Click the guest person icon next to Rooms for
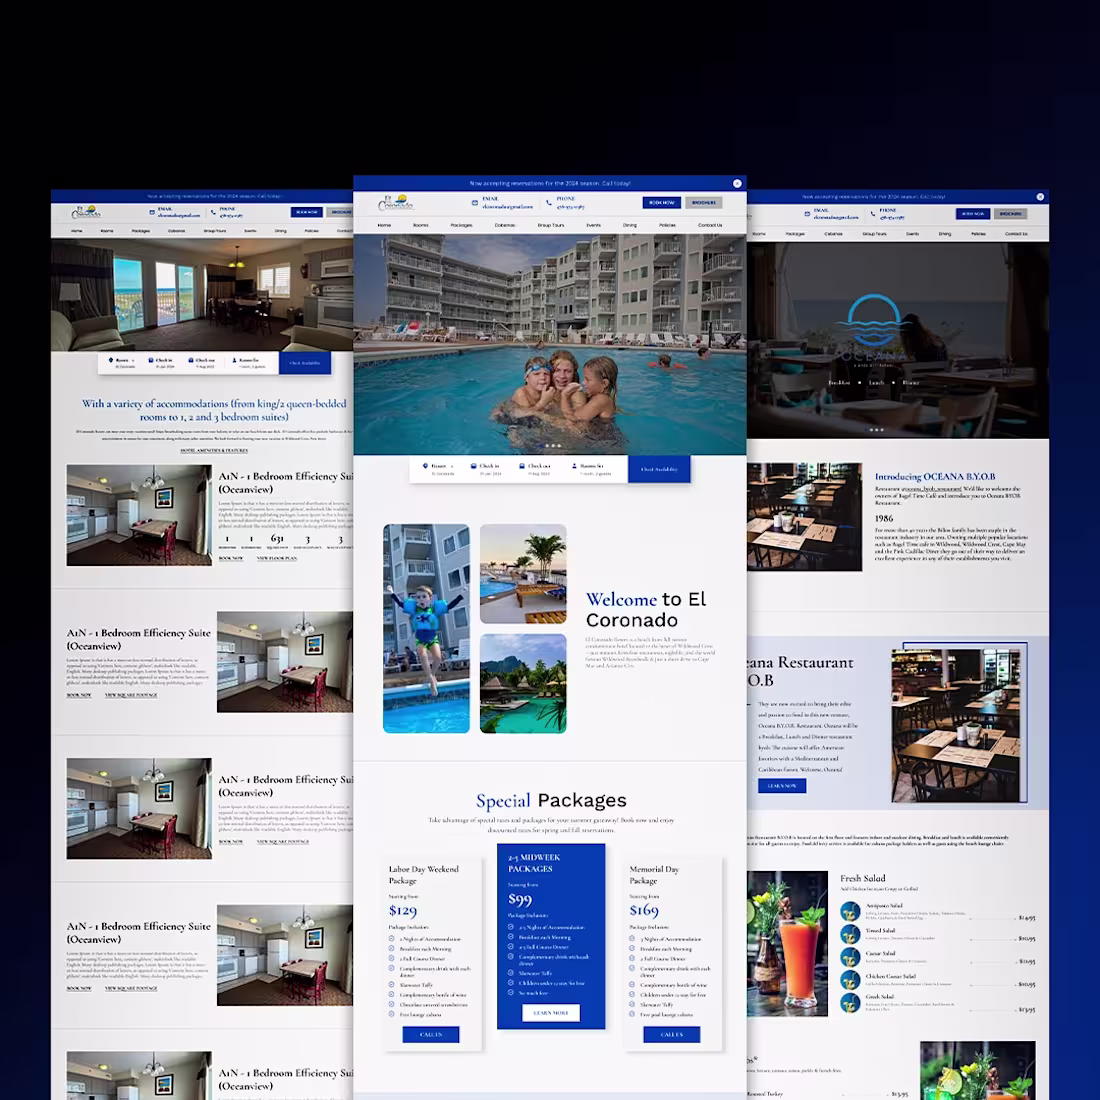The height and width of the screenshot is (1100, 1100). point(574,466)
